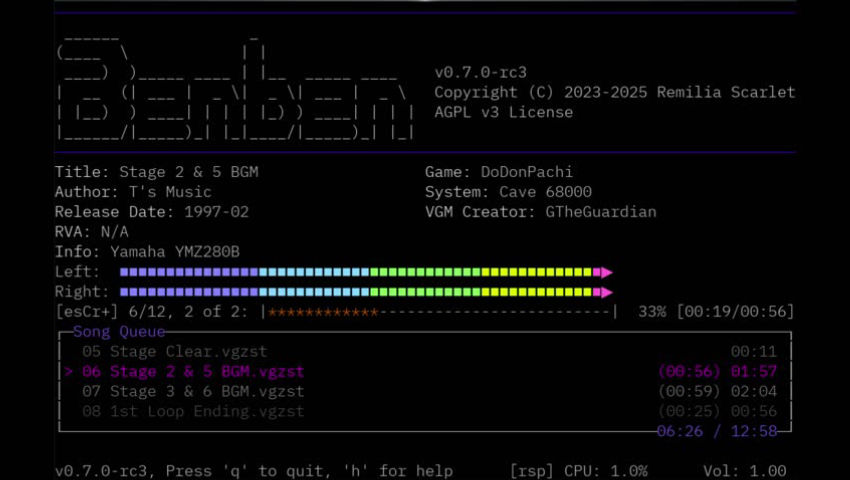Click the '(00:59) 02:04' duration of track 07
Viewport: 850px width, 480px height.
click(717, 392)
